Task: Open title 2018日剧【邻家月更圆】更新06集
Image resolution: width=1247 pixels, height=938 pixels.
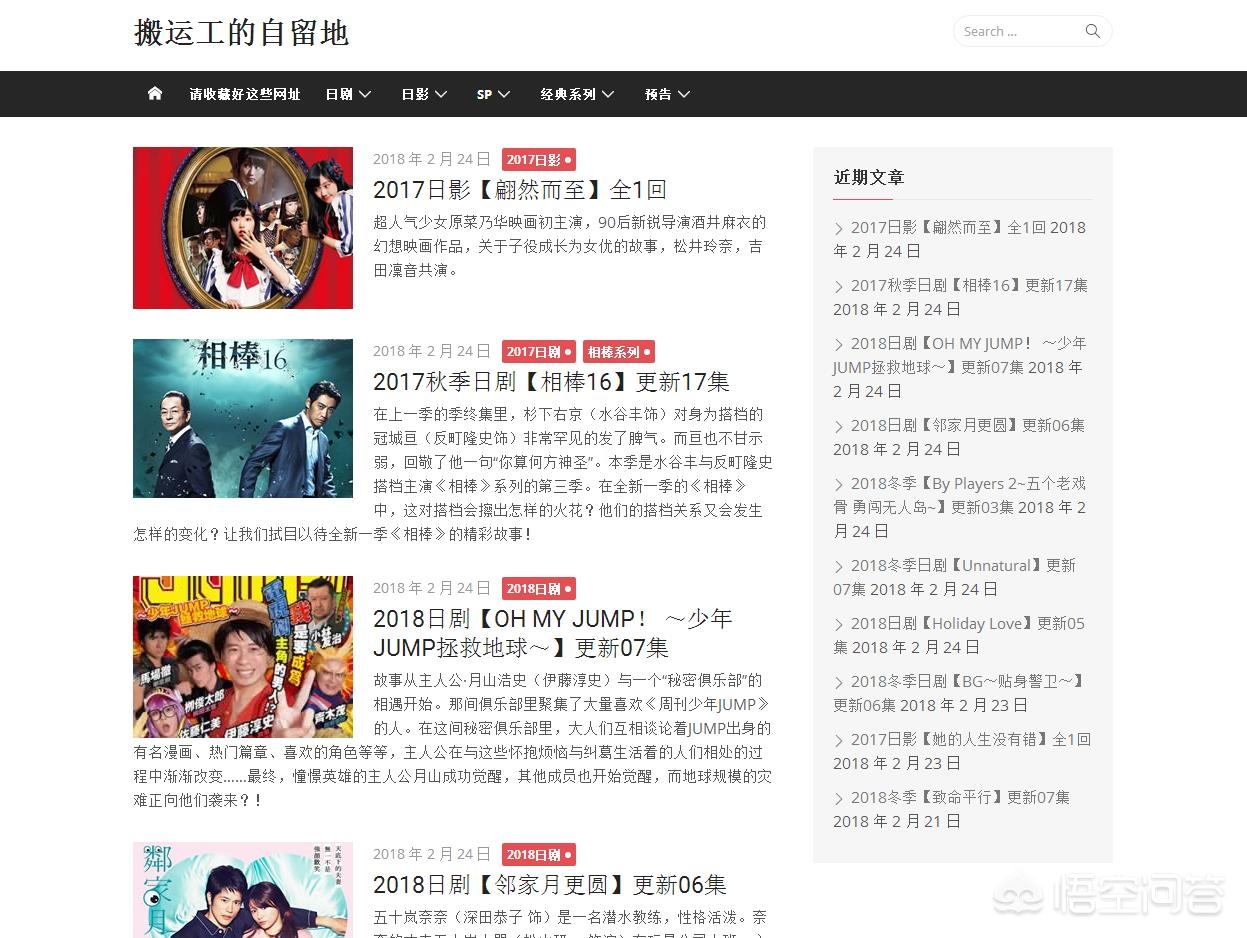Action: [x=550, y=885]
